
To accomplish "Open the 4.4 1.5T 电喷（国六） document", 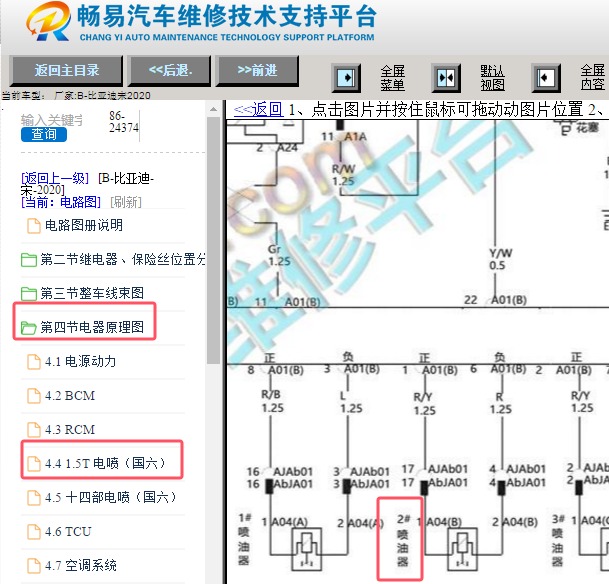I will (106, 463).
